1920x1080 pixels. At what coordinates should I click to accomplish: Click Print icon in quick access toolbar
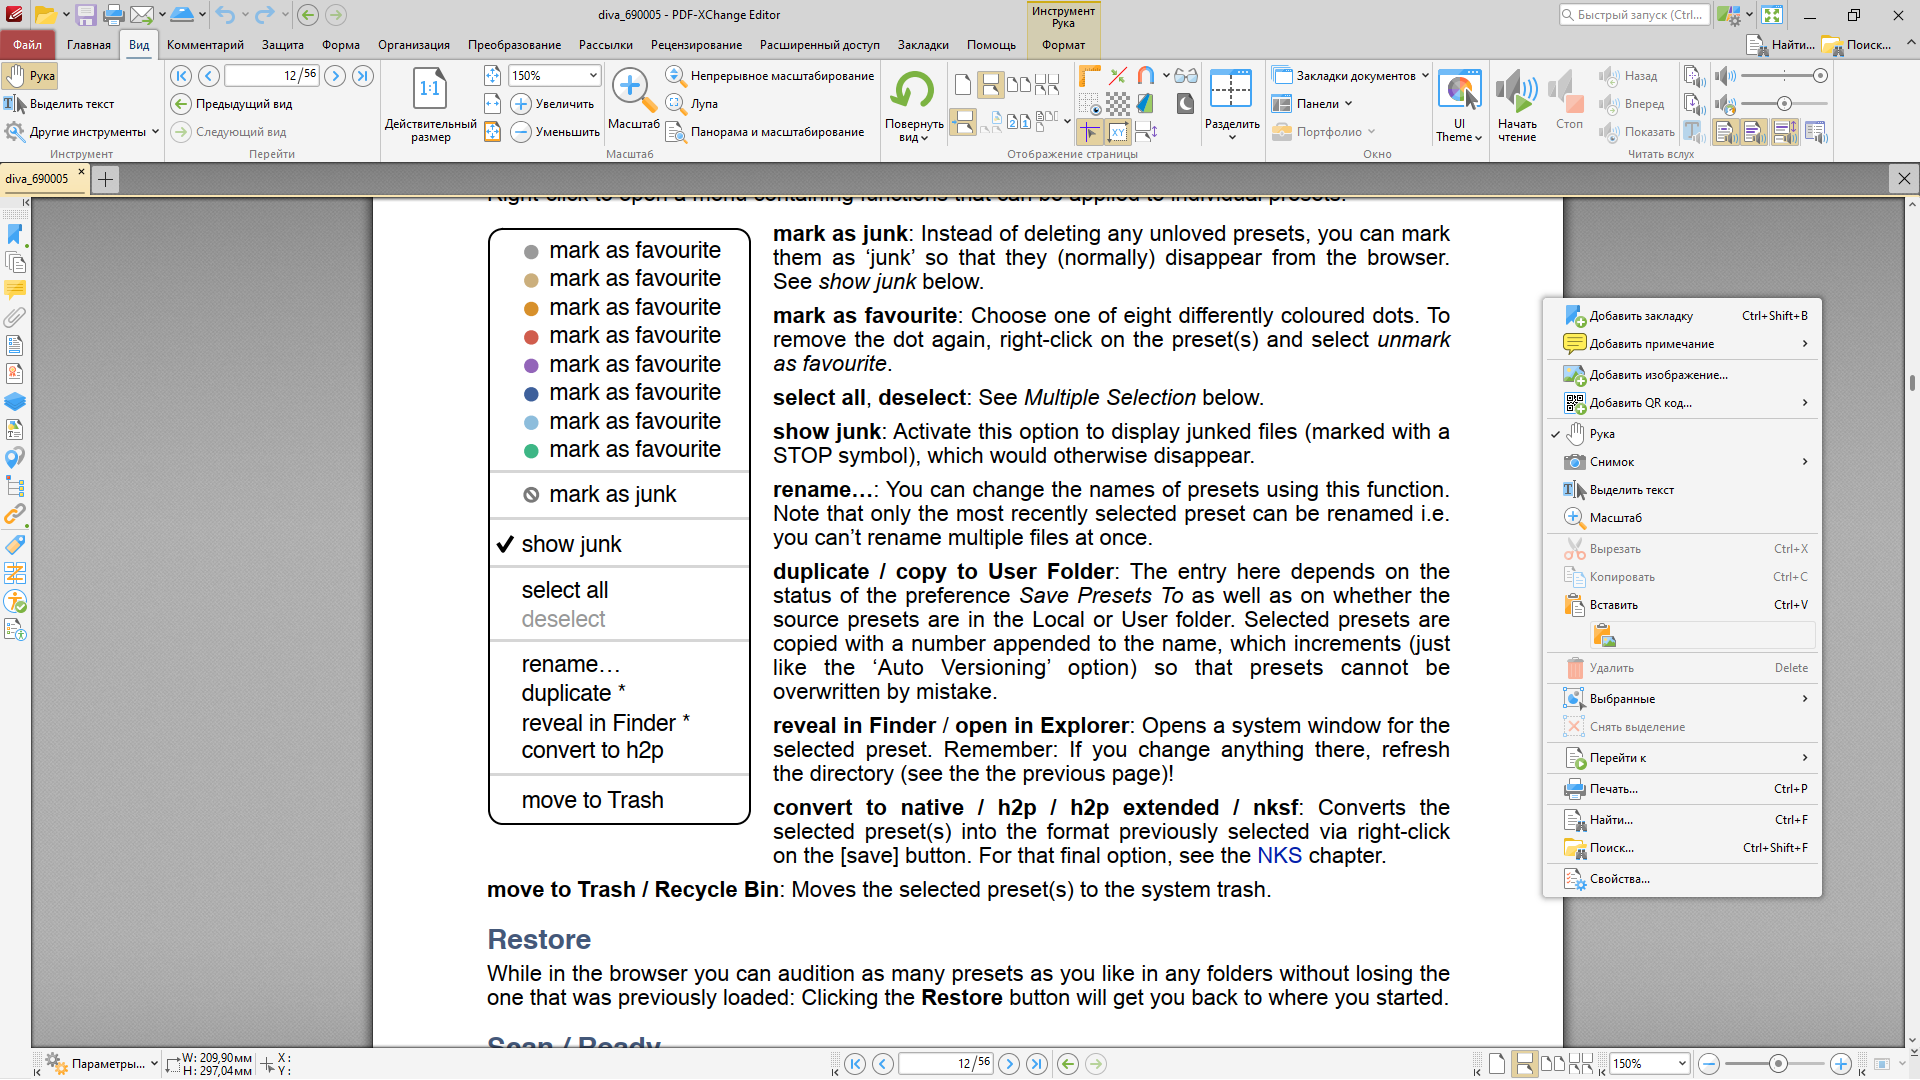(x=114, y=15)
